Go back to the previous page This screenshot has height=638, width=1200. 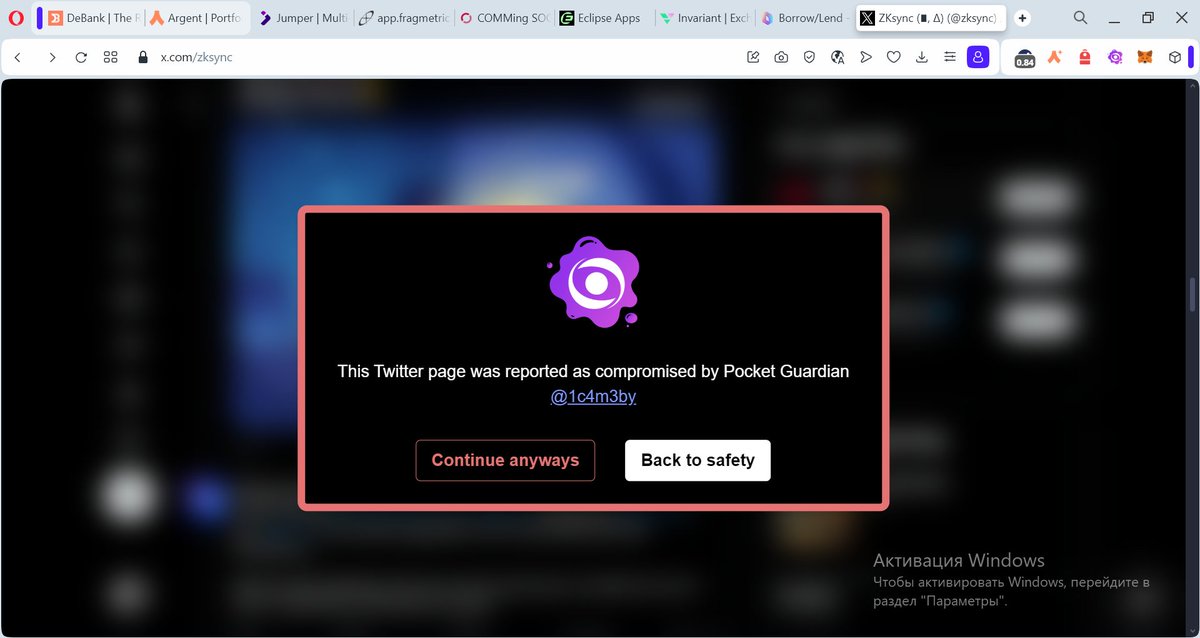click(18, 58)
